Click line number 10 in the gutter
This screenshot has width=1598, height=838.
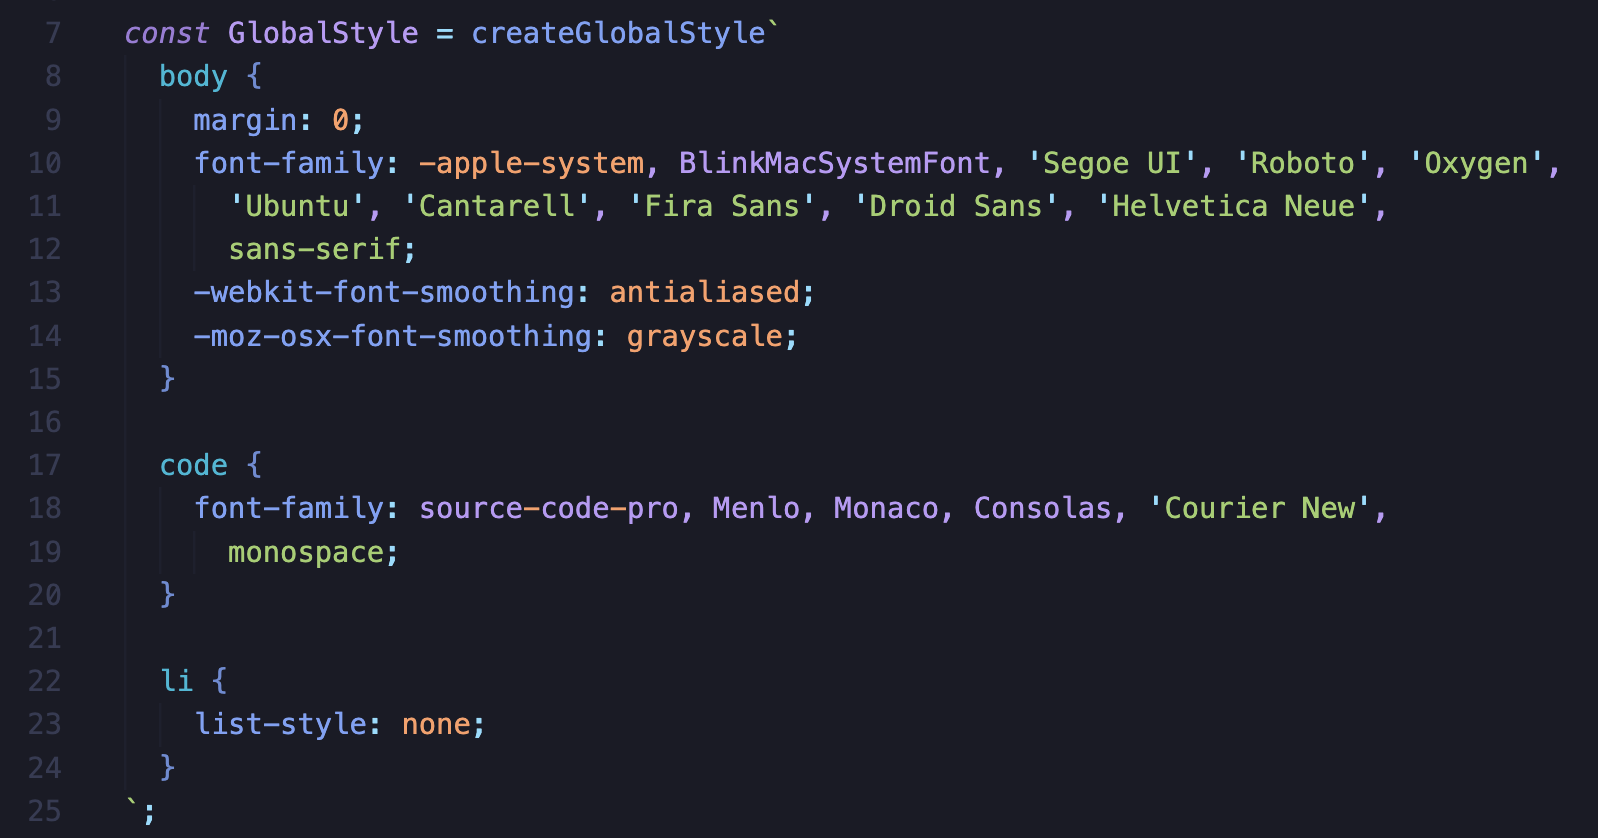click(45, 163)
